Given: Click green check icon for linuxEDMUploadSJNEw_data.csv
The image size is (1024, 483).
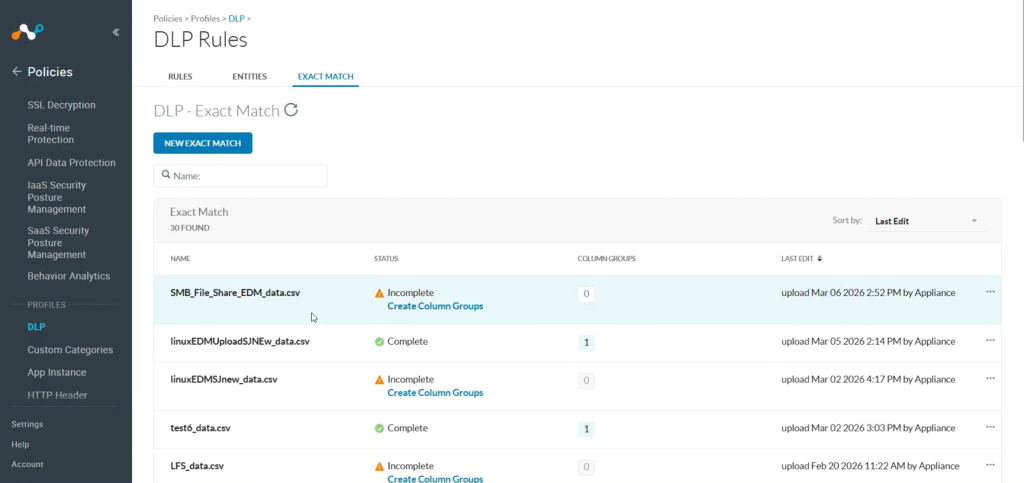Looking at the screenshot, I should coord(379,341).
